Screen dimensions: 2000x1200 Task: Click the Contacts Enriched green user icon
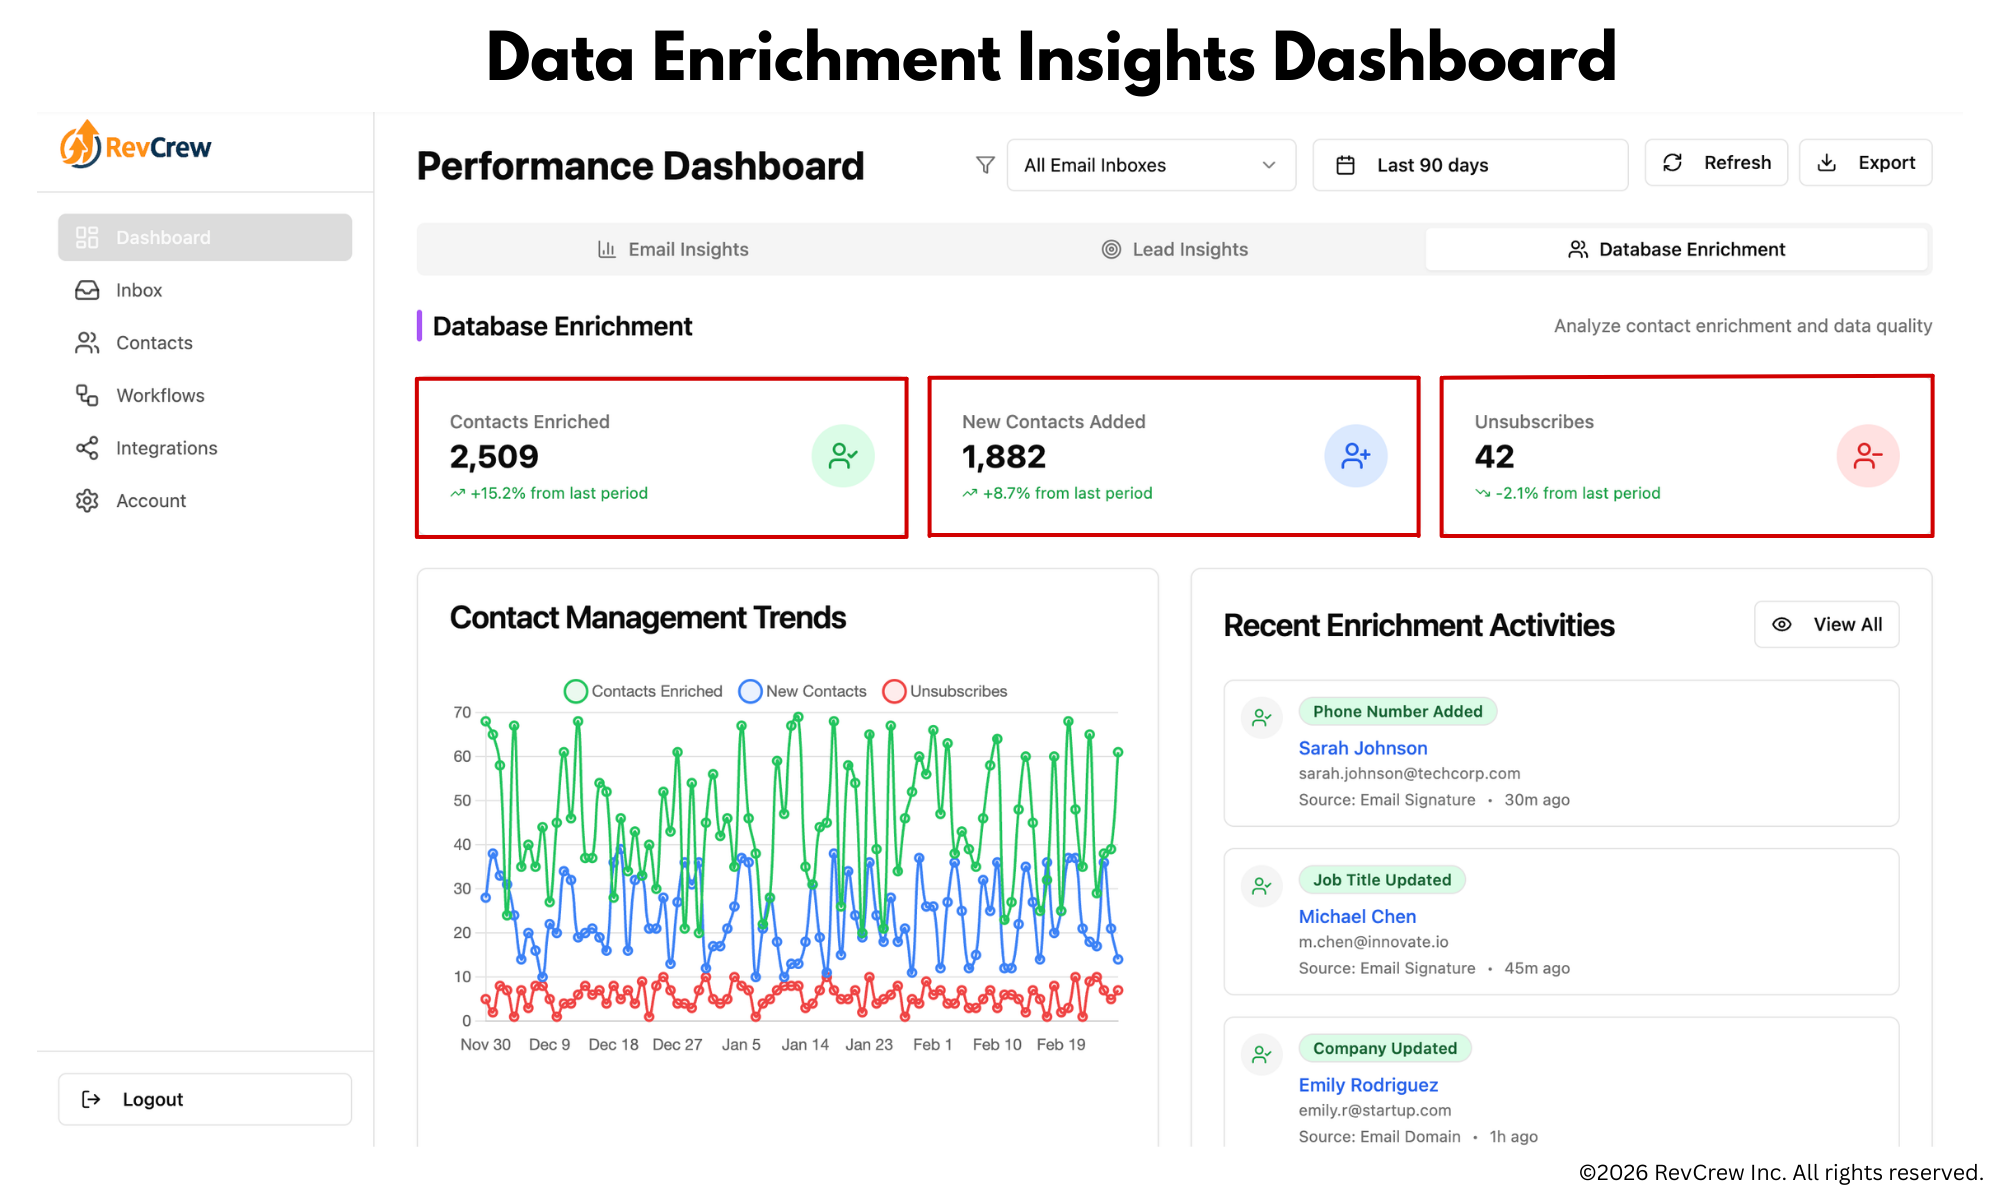[x=843, y=456]
